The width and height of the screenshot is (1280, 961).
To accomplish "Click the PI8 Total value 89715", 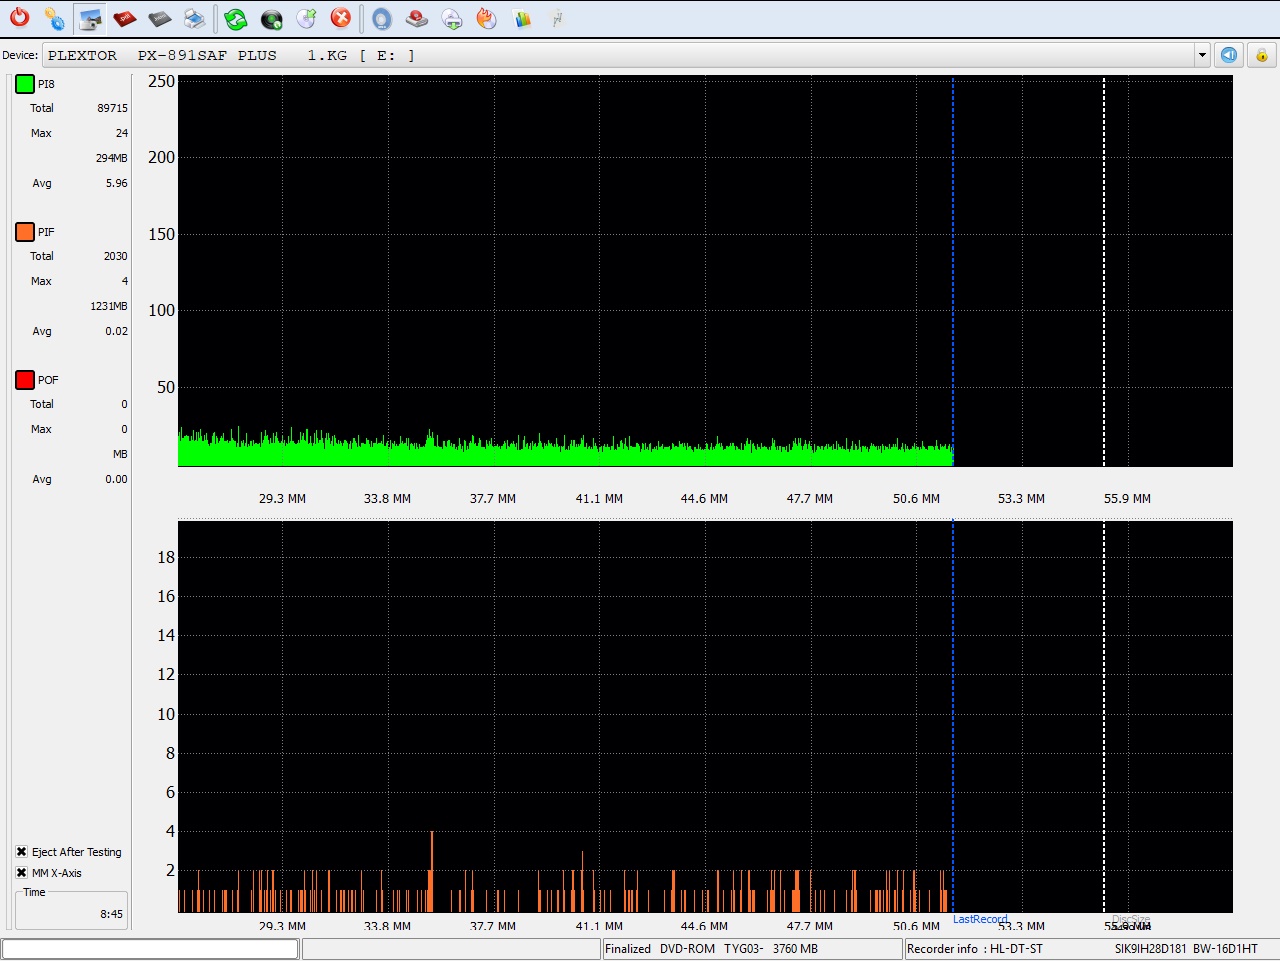I will [112, 108].
